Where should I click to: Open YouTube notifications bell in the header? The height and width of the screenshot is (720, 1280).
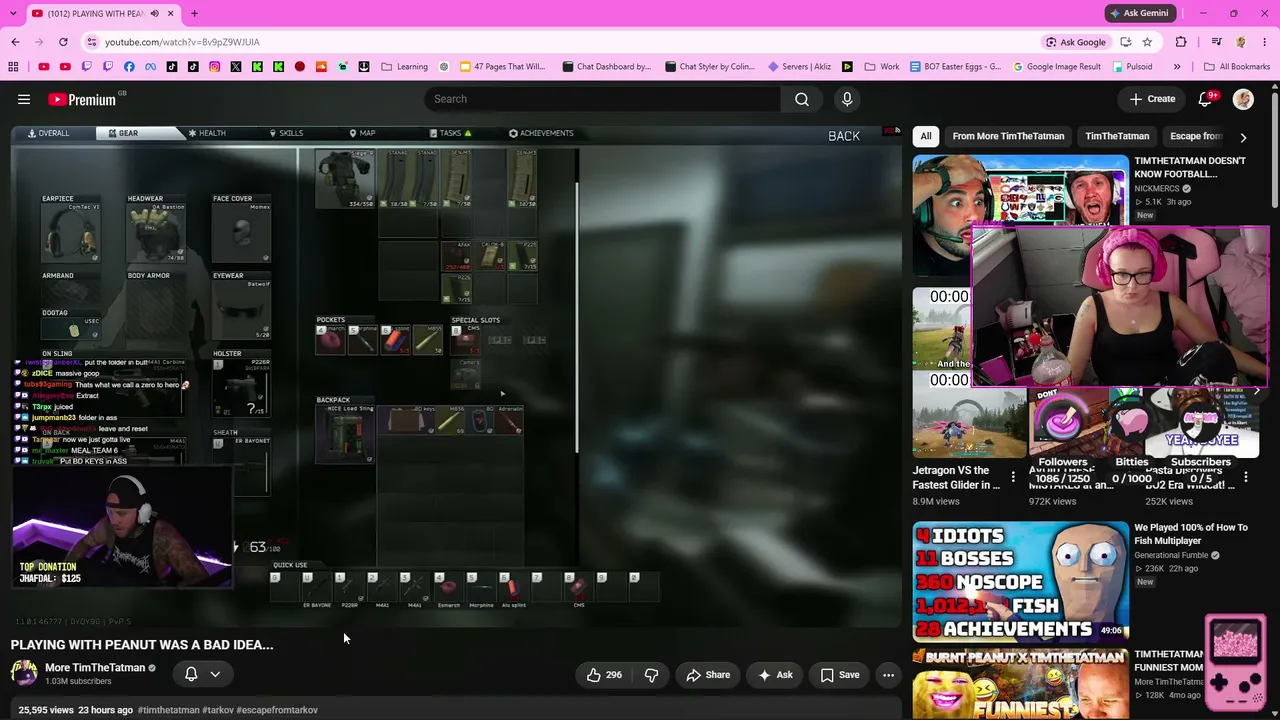pyautogui.click(x=1205, y=99)
